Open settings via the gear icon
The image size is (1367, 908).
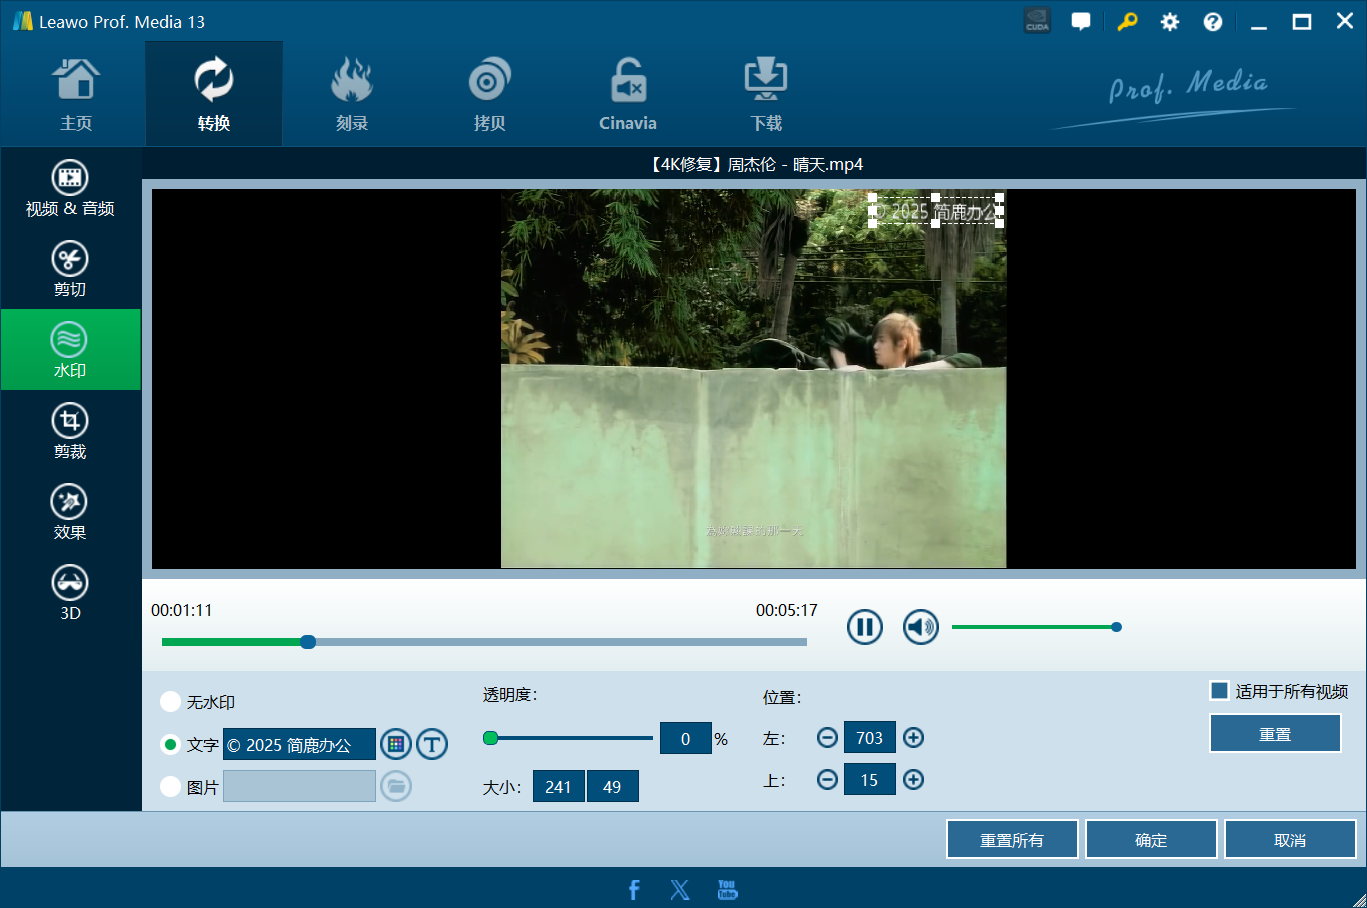pyautogui.click(x=1170, y=21)
